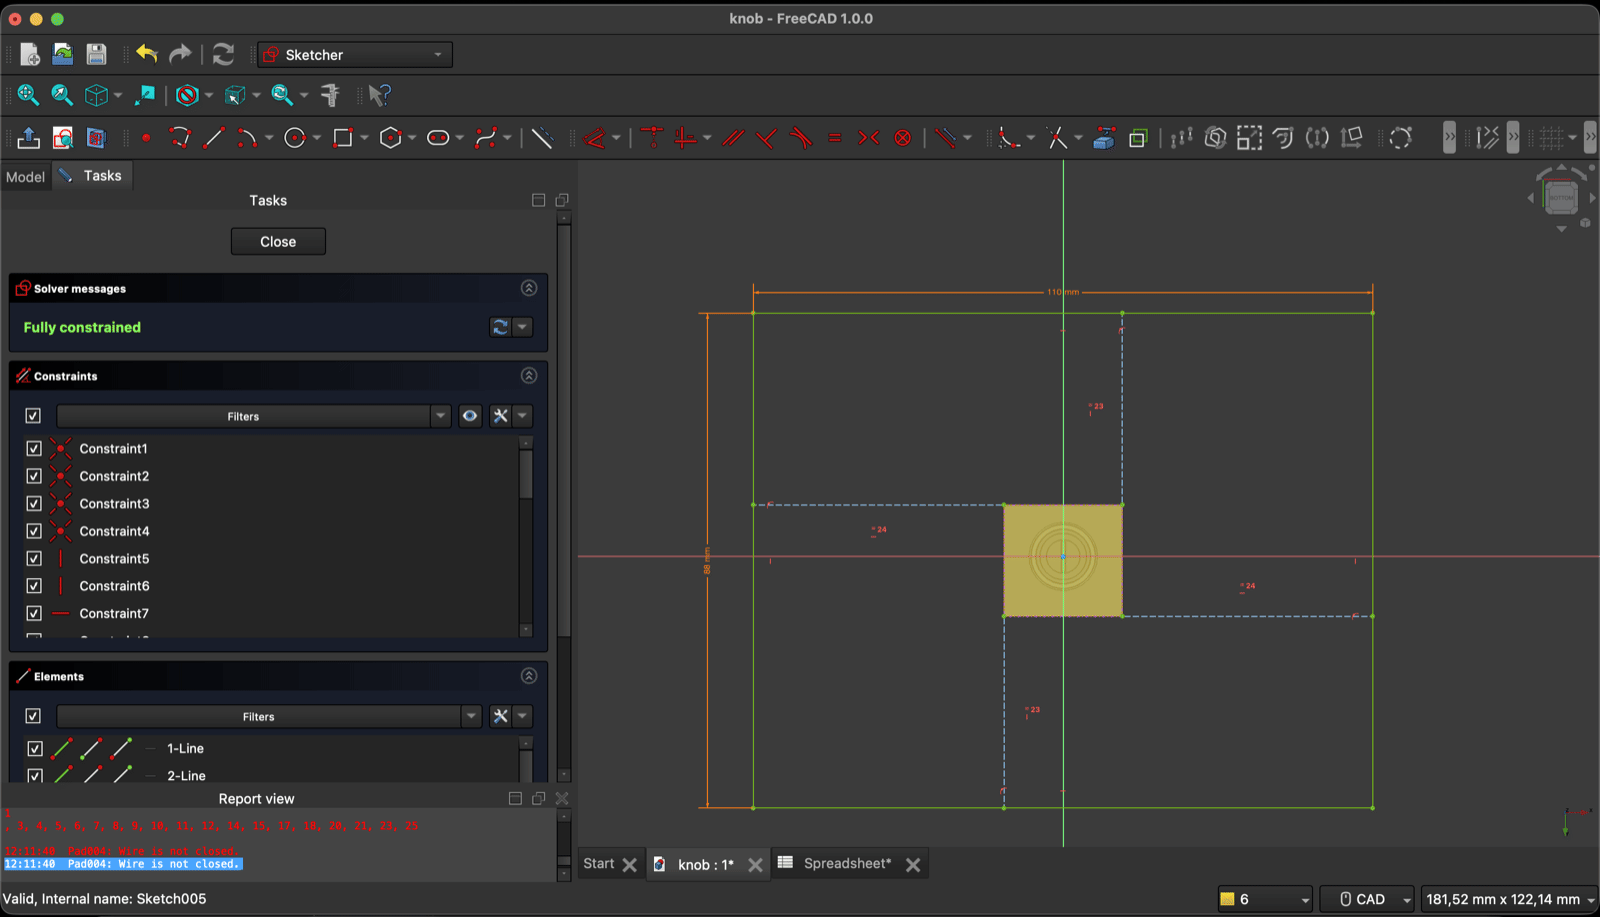Apply symmetric constraint
1600x917 pixels.
[869, 138]
